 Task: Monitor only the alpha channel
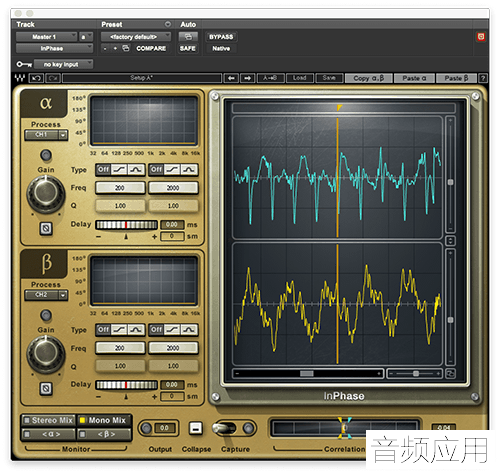tap(49, 434)
